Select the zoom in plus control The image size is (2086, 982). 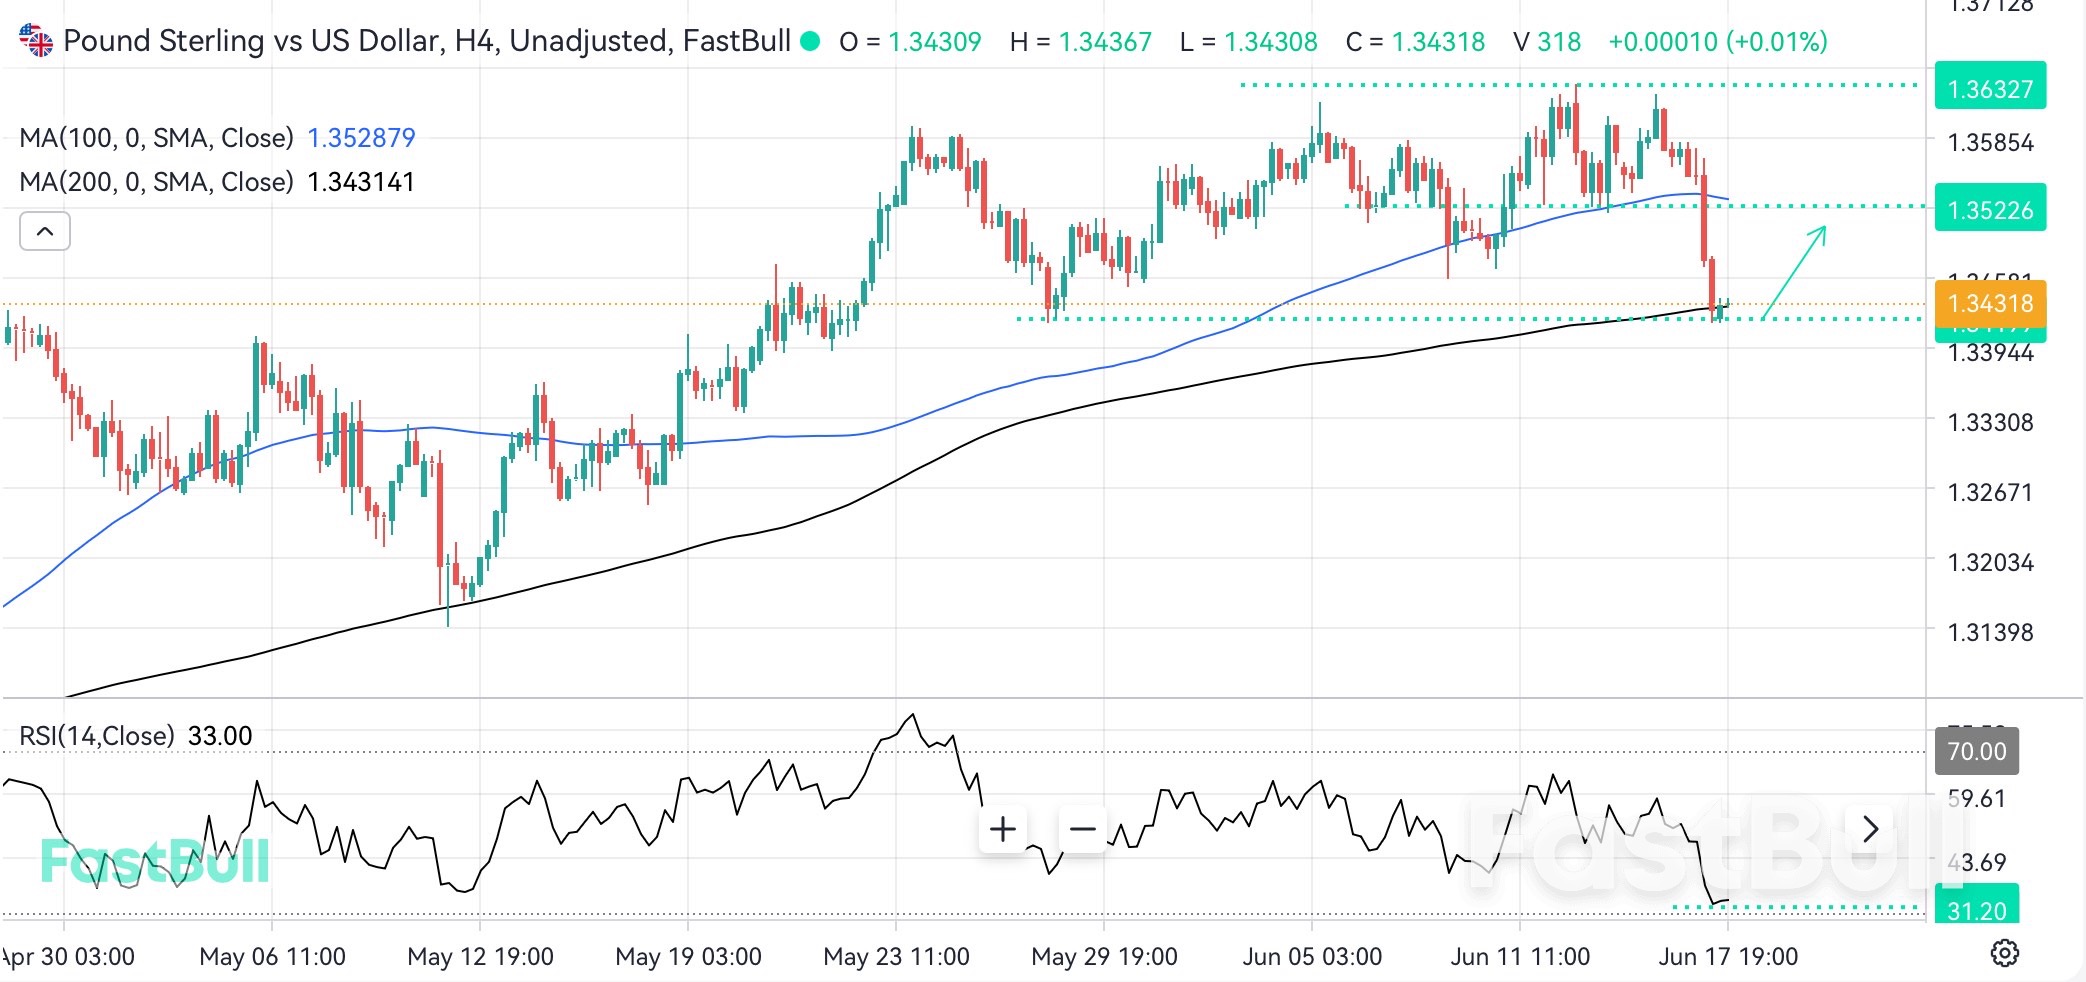coord(1001,828)
